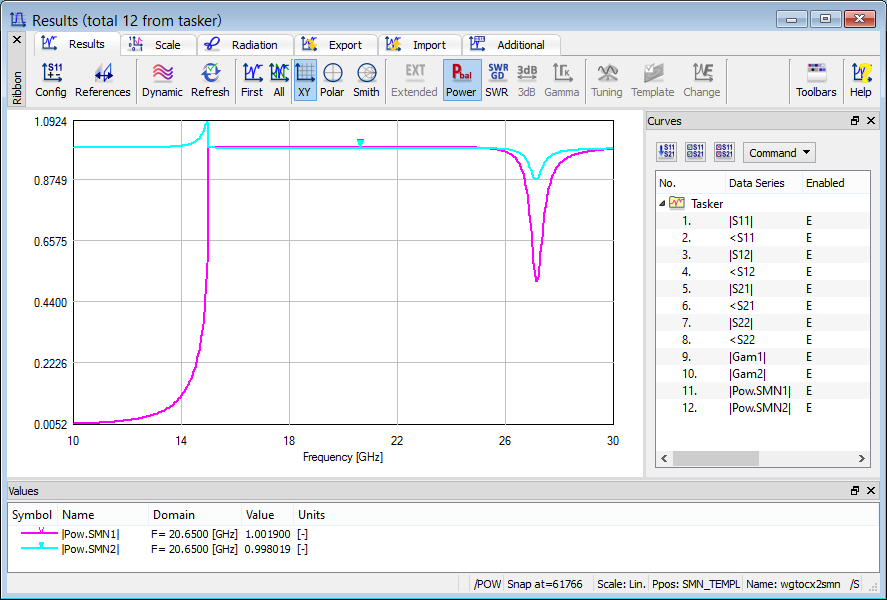Switch to Smith chart display
Screen dimensions: 887x600
click(x=366, y=80)
